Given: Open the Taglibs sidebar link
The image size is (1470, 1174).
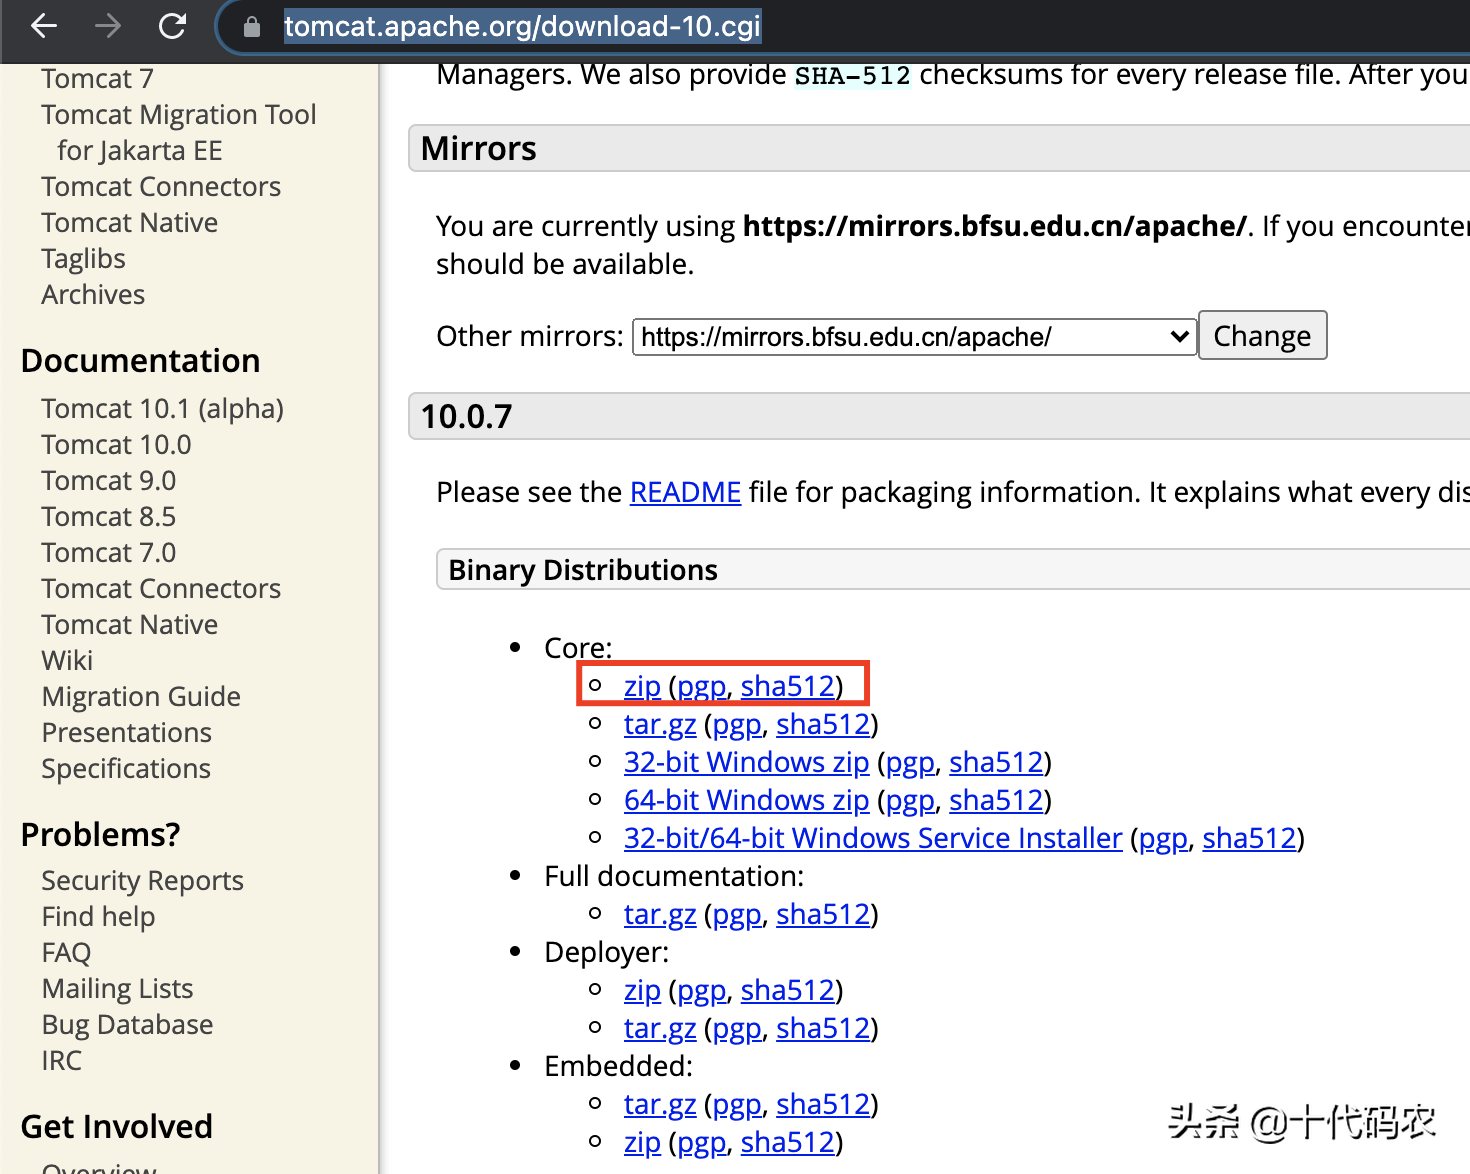Looking at the screenshot, I should pos(84,258).
